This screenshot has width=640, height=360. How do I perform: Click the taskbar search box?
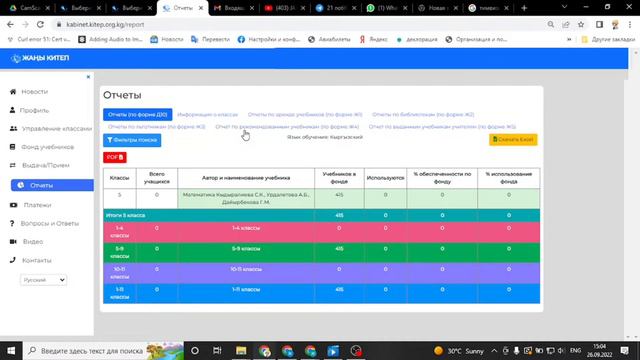point(104,351)
